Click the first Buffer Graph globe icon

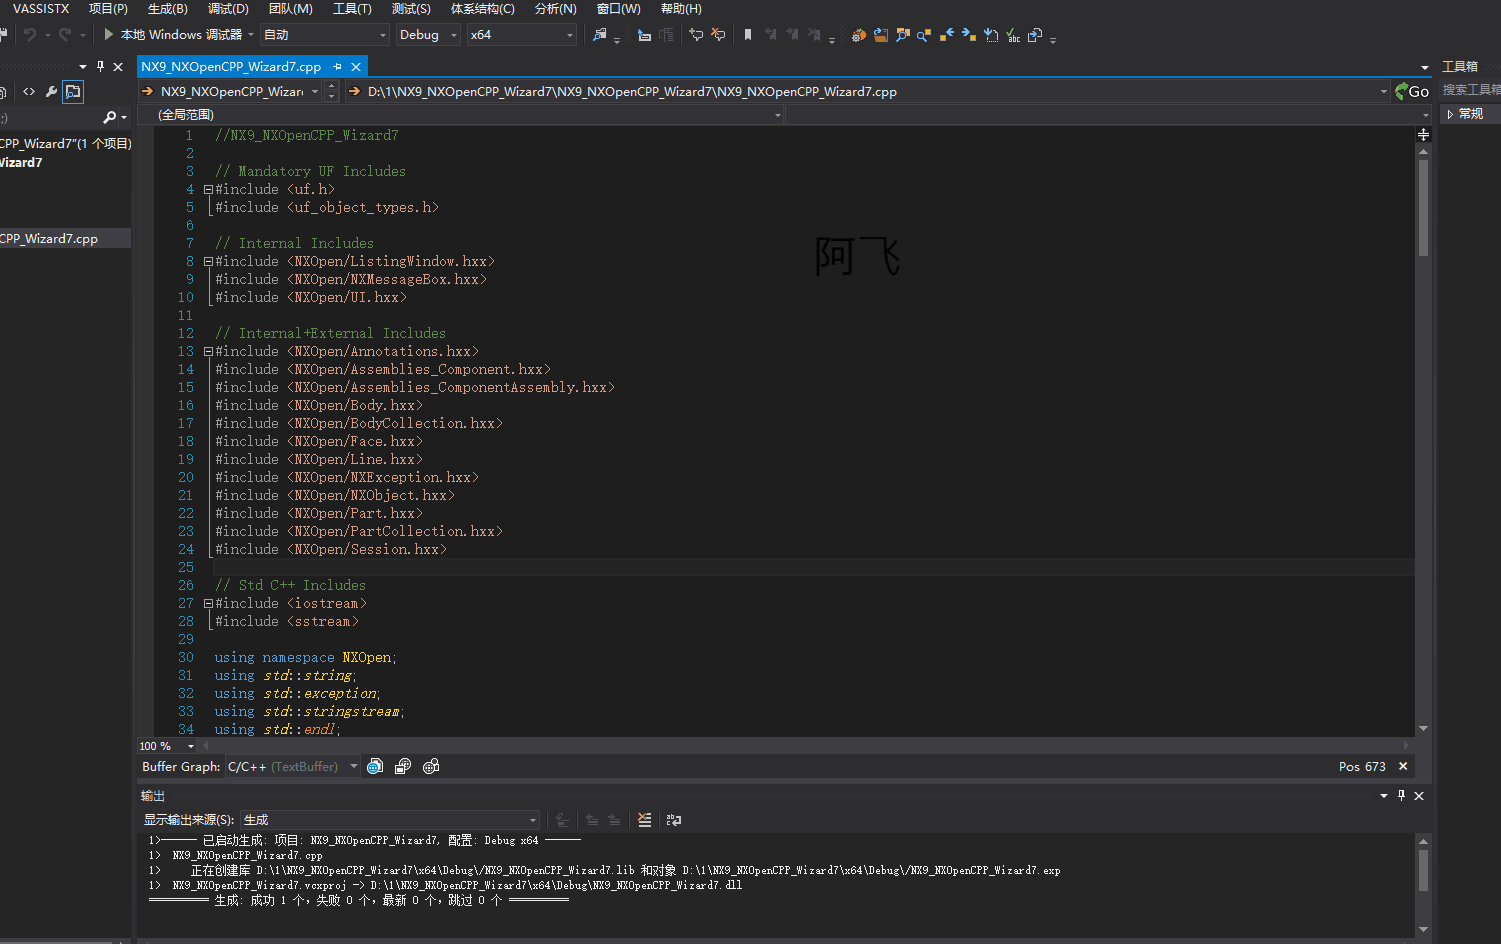[375, 767]
